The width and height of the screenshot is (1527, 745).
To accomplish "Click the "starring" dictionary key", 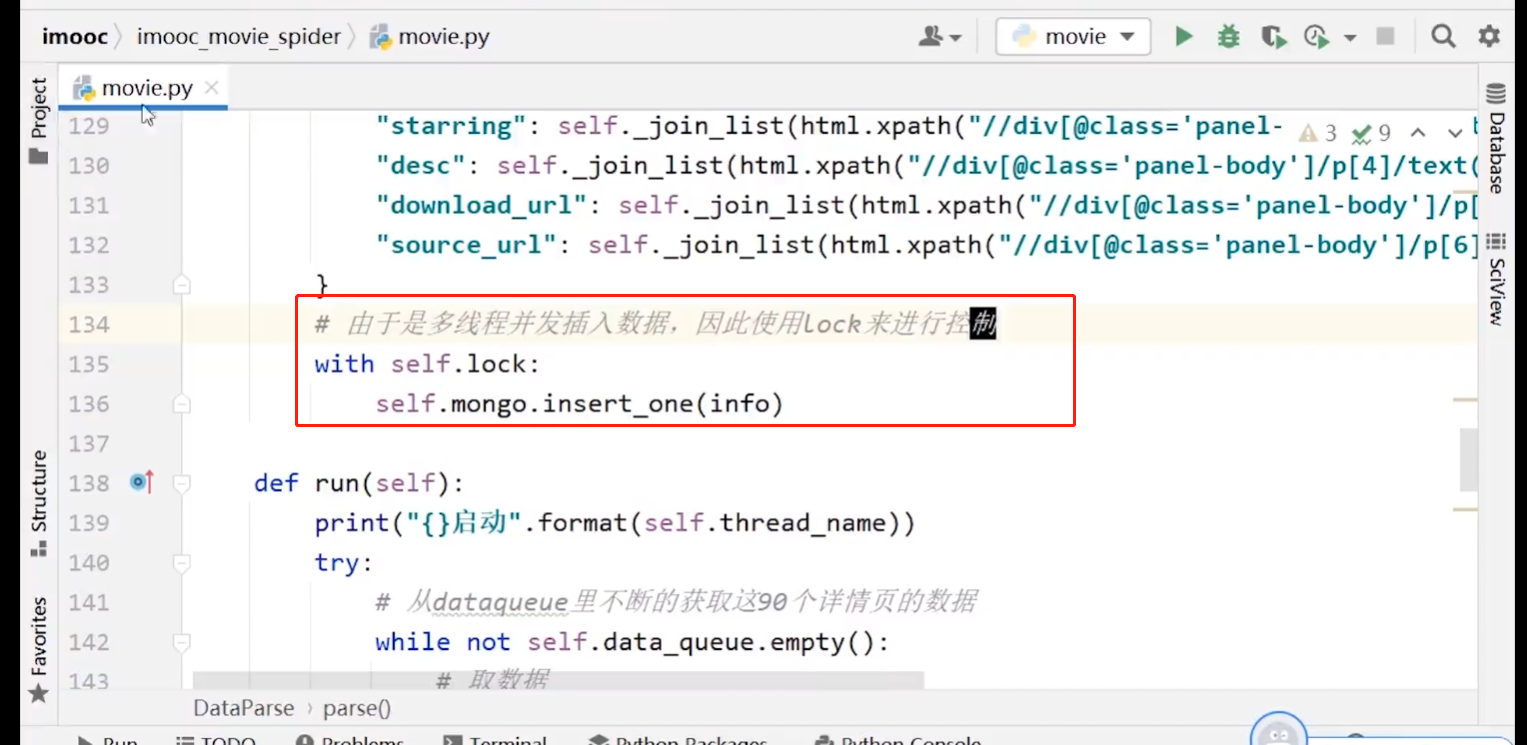I will point(451,126).
